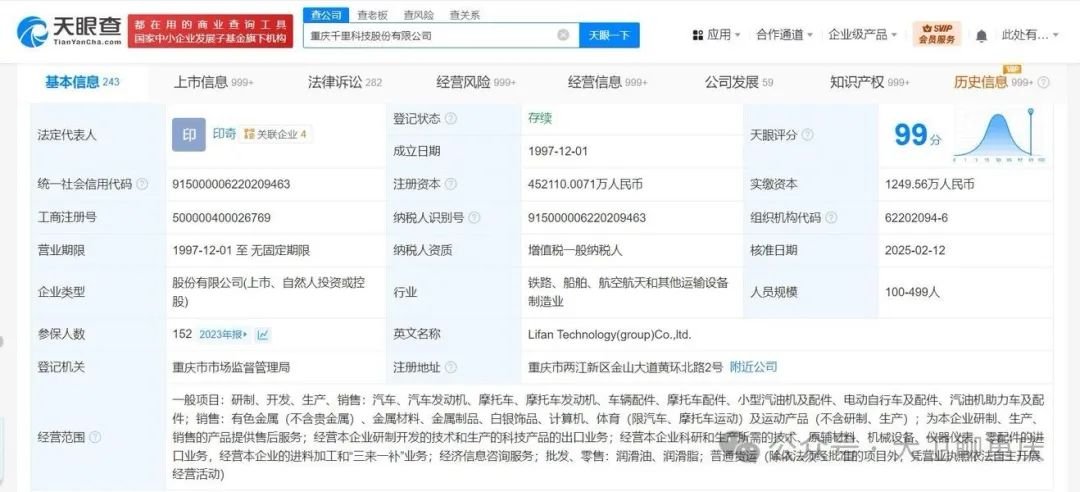Open the 经营信息 tab
Screen dimensions: 1080x492
608,83
